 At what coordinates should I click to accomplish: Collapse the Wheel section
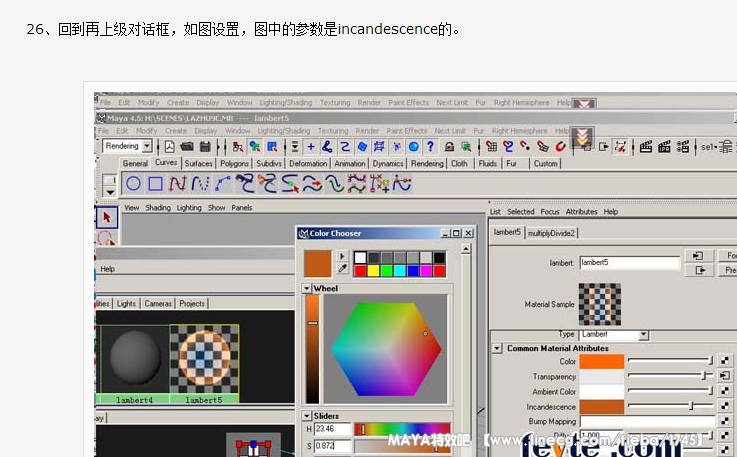[308, 289]
